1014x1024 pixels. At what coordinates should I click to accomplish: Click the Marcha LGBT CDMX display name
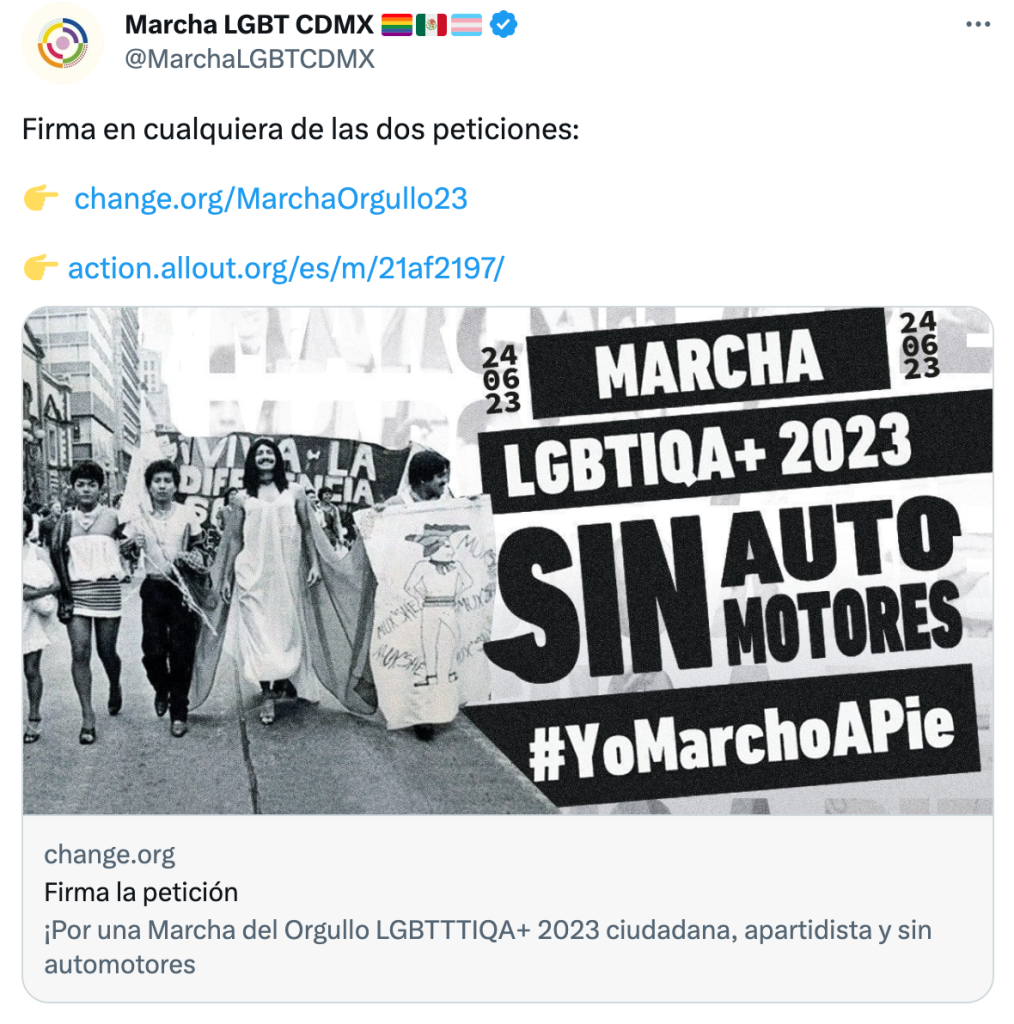pyautogui.click(x=249, y=25)
